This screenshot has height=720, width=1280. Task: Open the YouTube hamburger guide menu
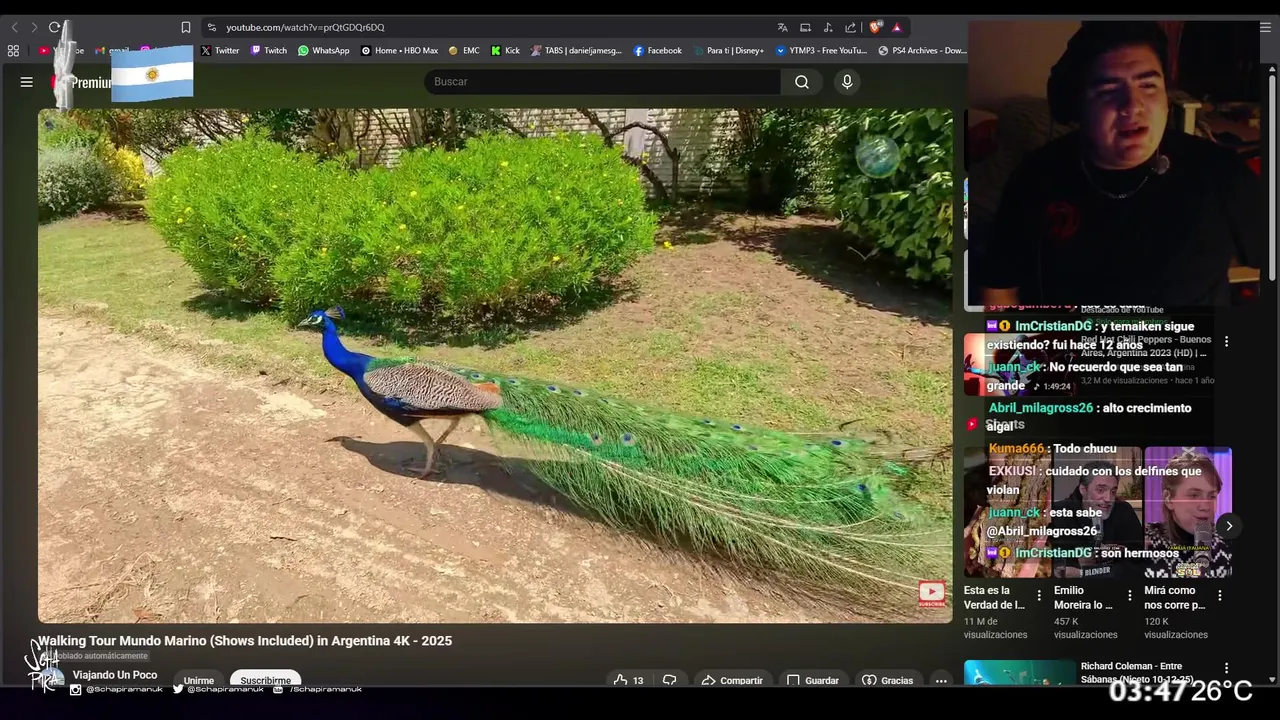coord(27,82)
